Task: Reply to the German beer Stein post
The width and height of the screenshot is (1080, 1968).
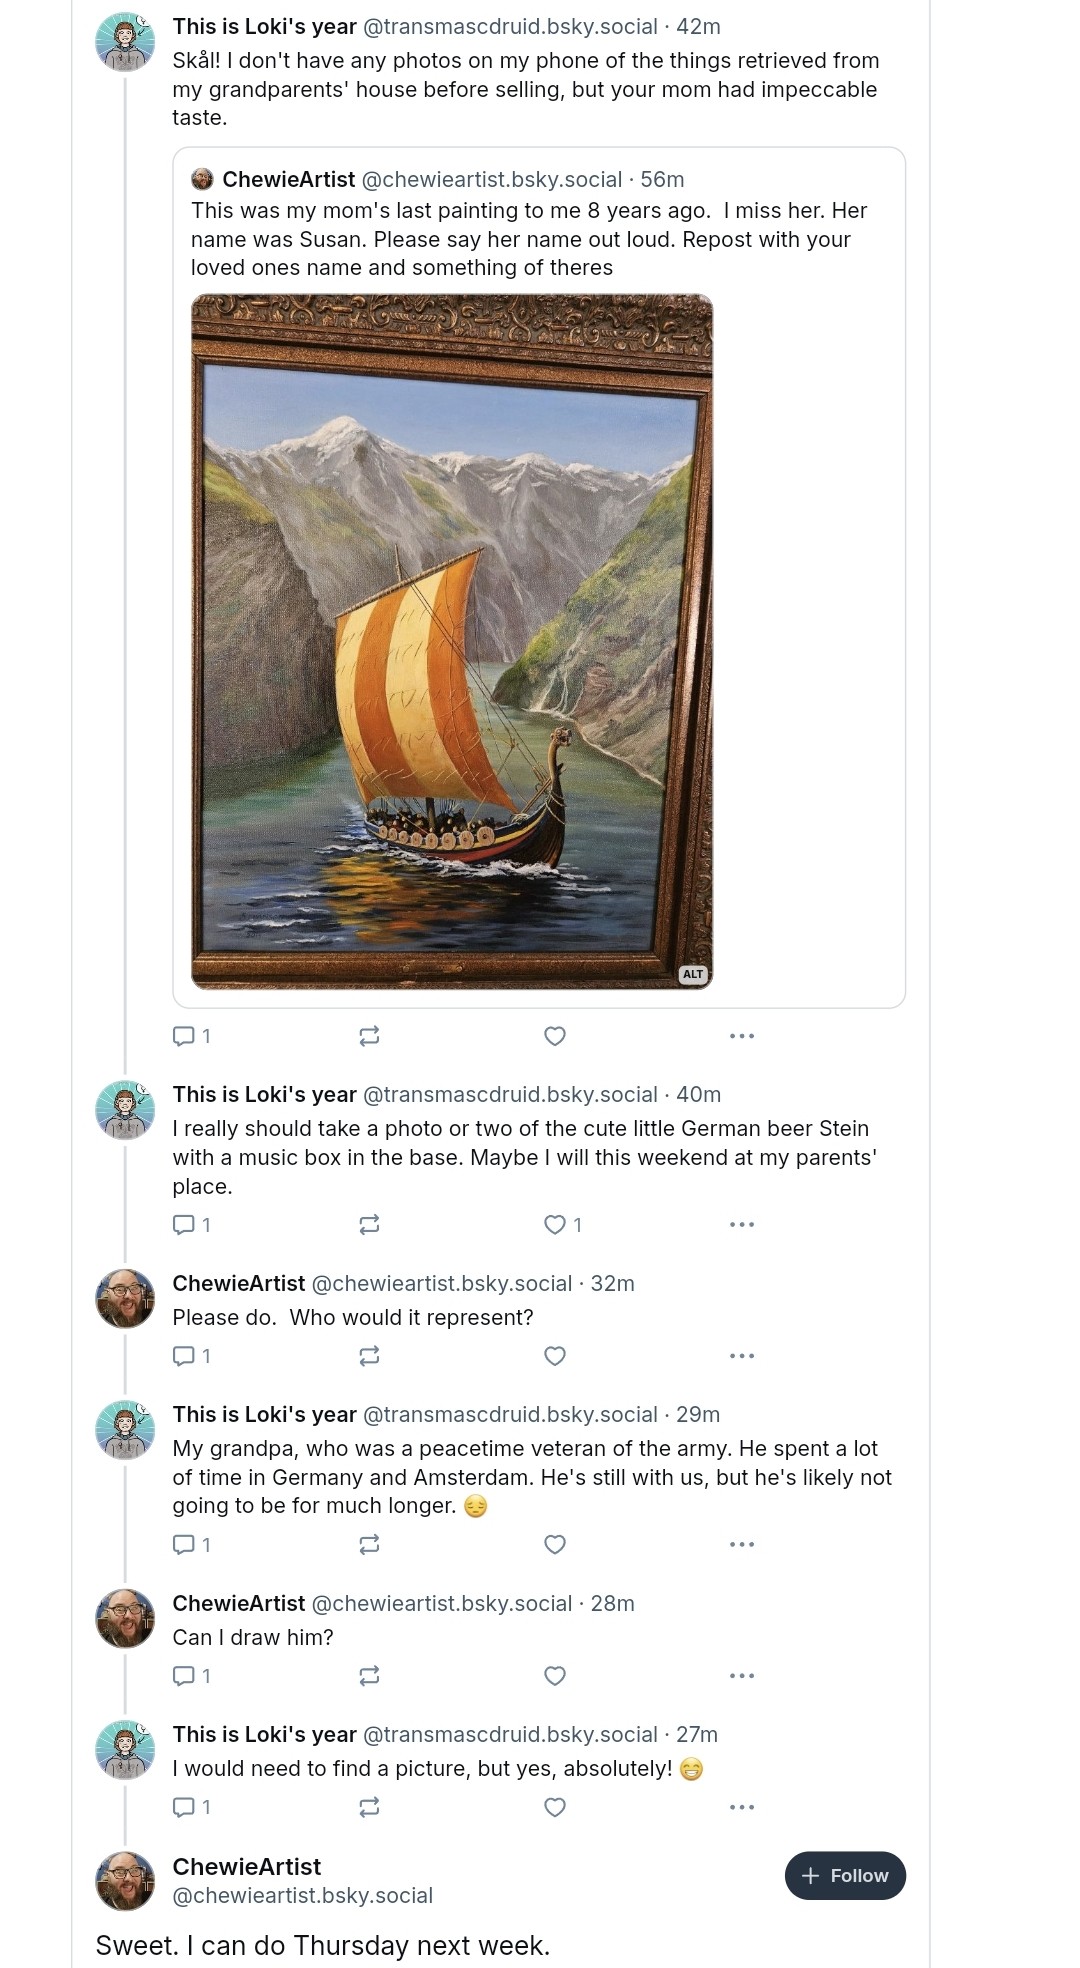Action: [x=184, y=1224]
